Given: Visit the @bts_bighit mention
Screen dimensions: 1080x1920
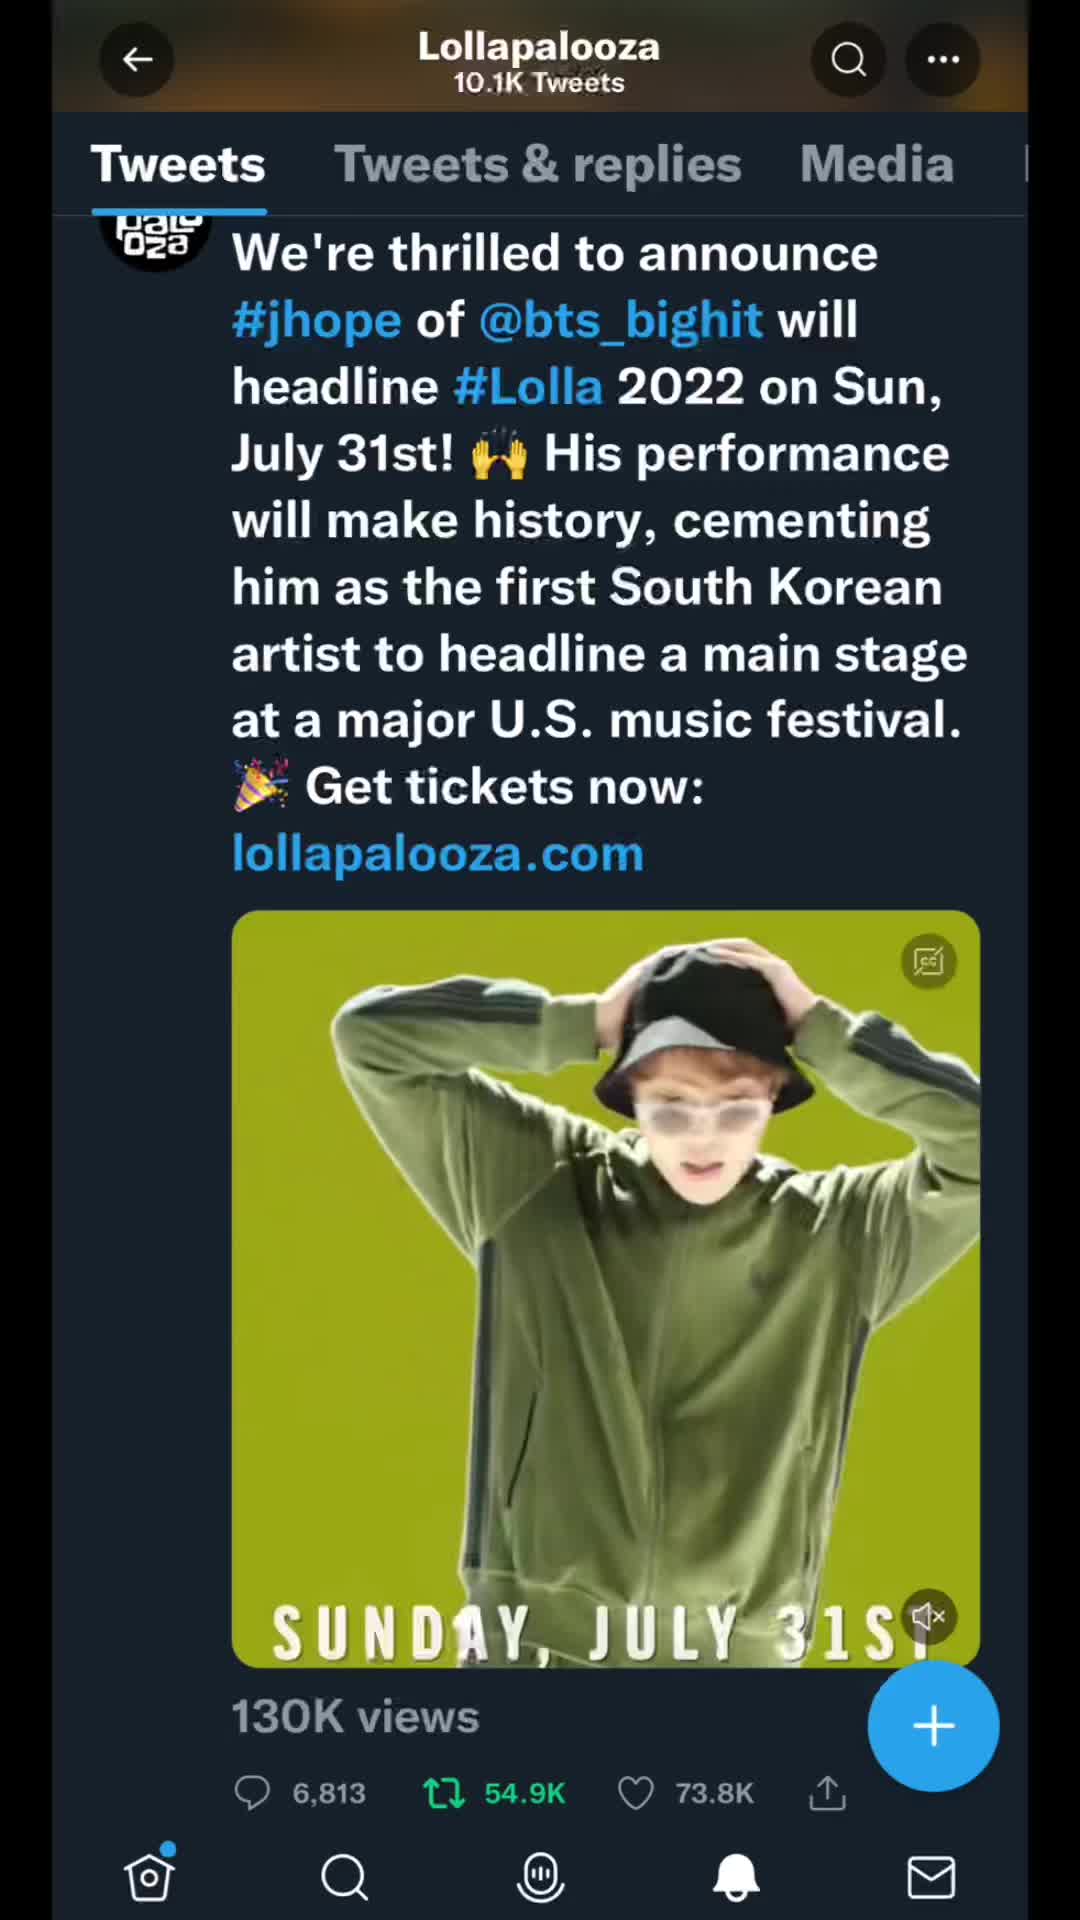Looking at the screenshot, I should pyautogui.click(x=620, y=320).
